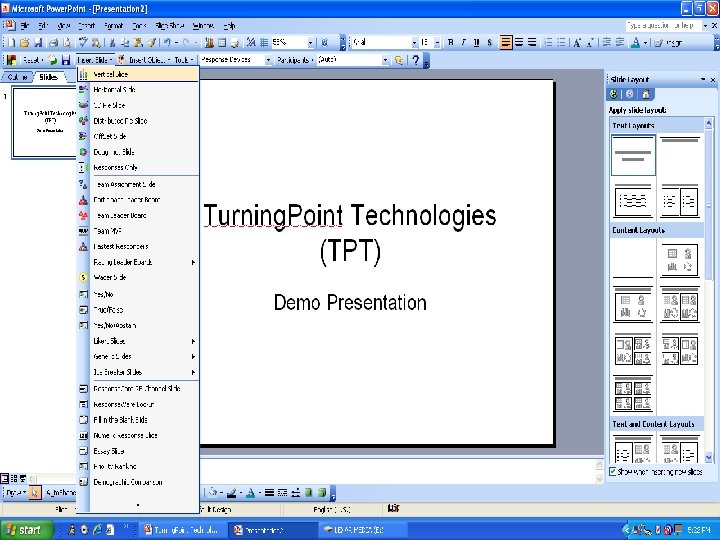The image size is (720, 540).
Task: Click the Format Painter icon
Action: click(x=151, y=43)
